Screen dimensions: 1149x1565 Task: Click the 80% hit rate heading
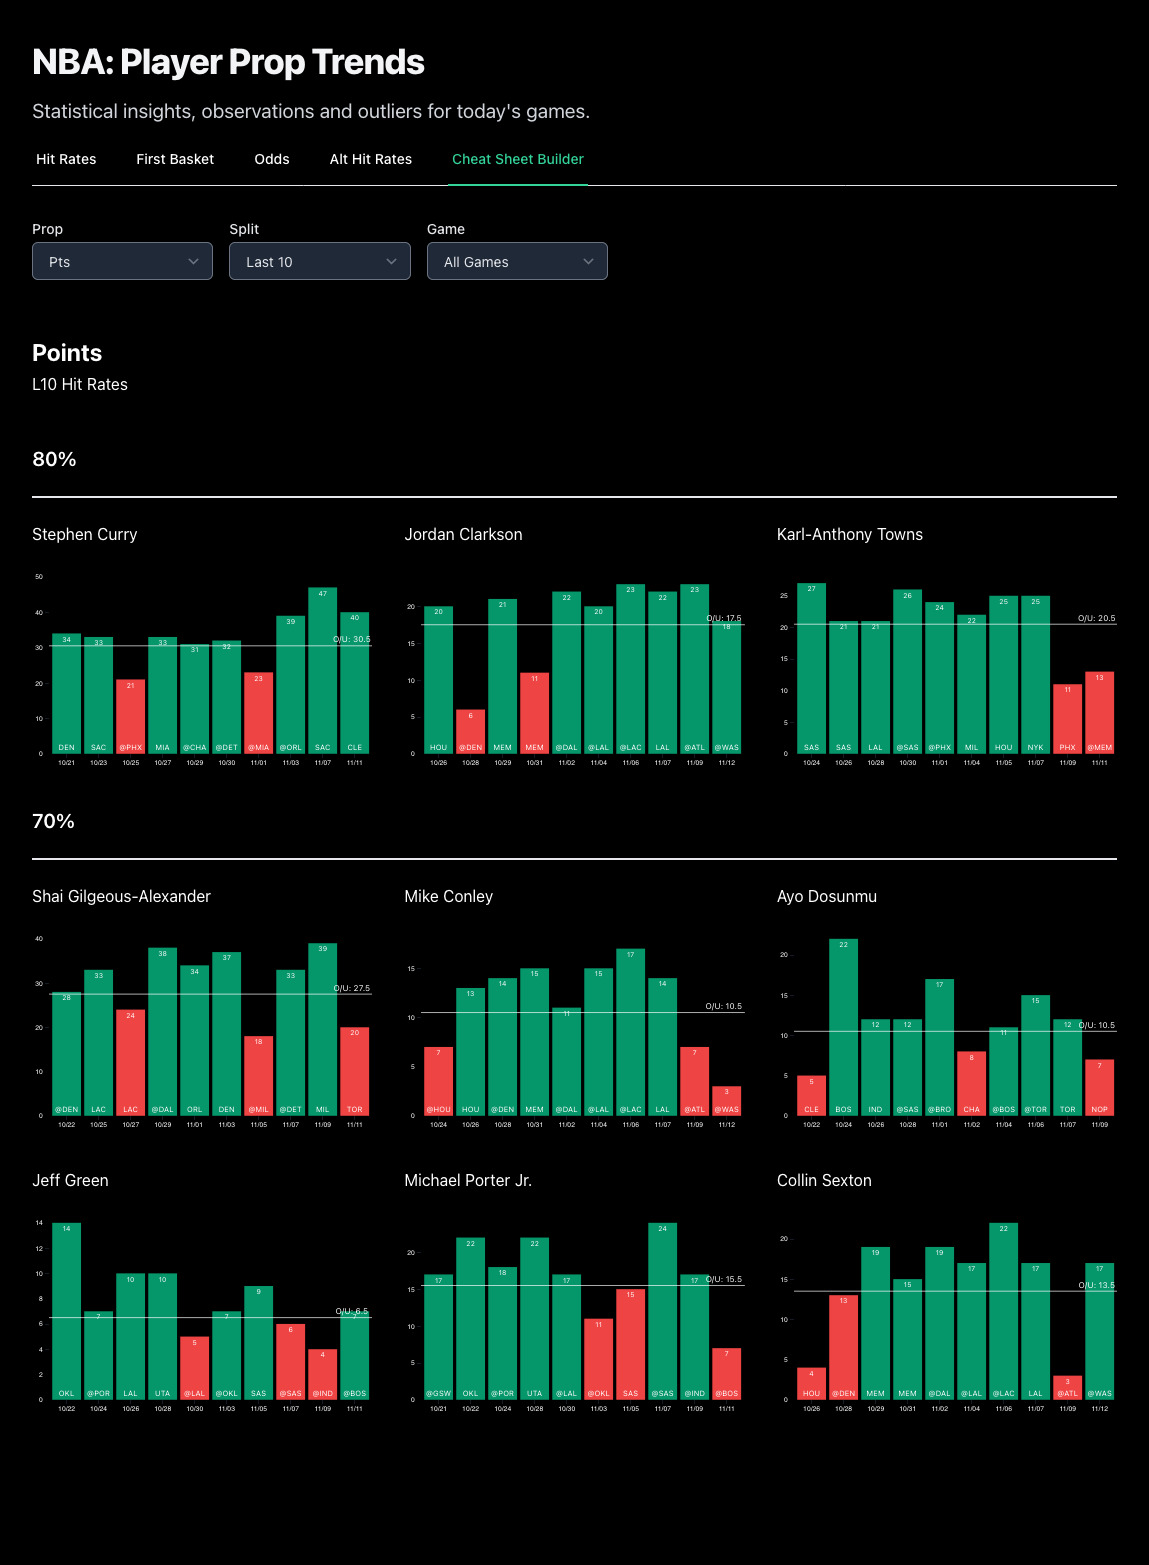[54, 459]
